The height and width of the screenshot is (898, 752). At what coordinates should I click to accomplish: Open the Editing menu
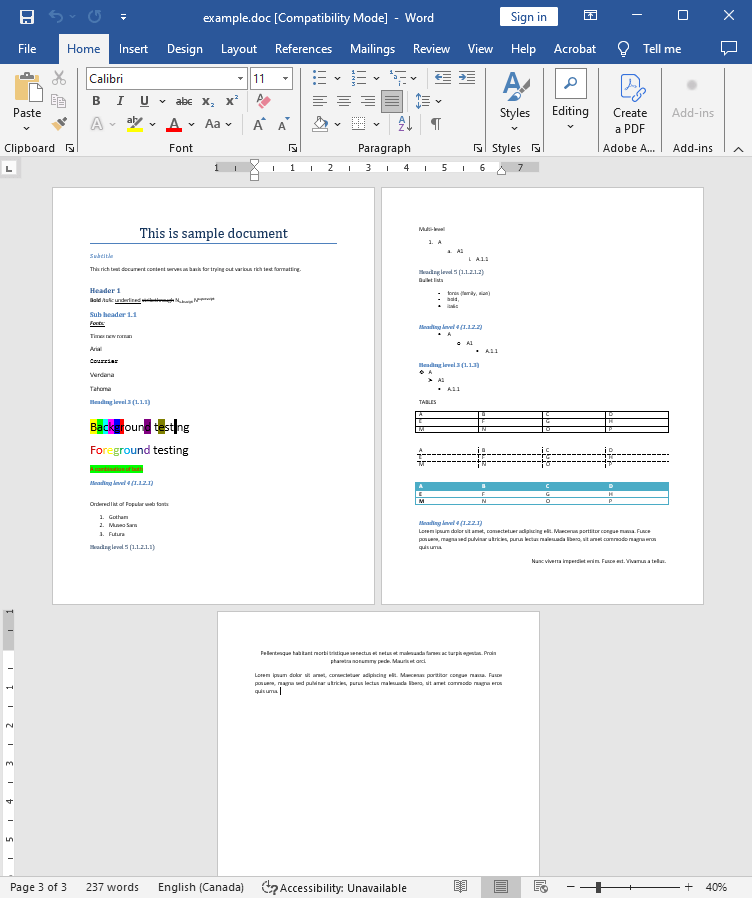point(570,101)
